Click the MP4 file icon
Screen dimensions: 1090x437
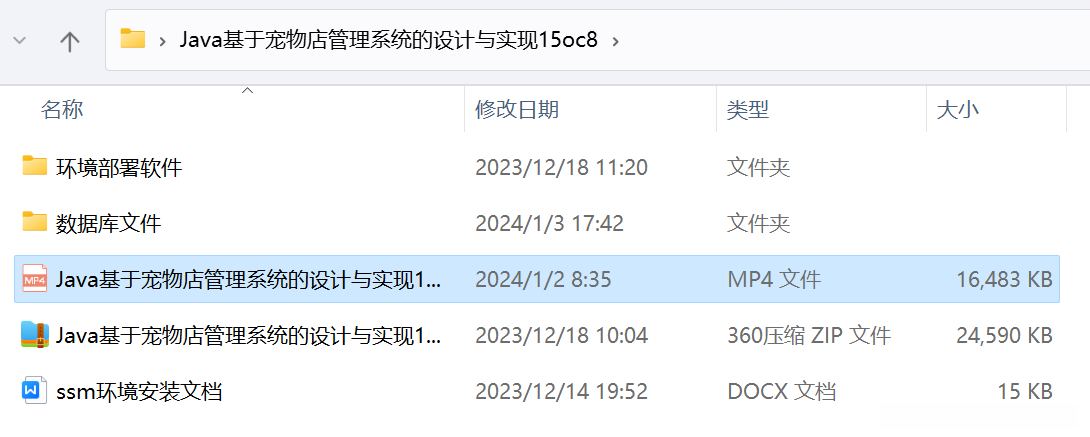(x=34, y=279)
